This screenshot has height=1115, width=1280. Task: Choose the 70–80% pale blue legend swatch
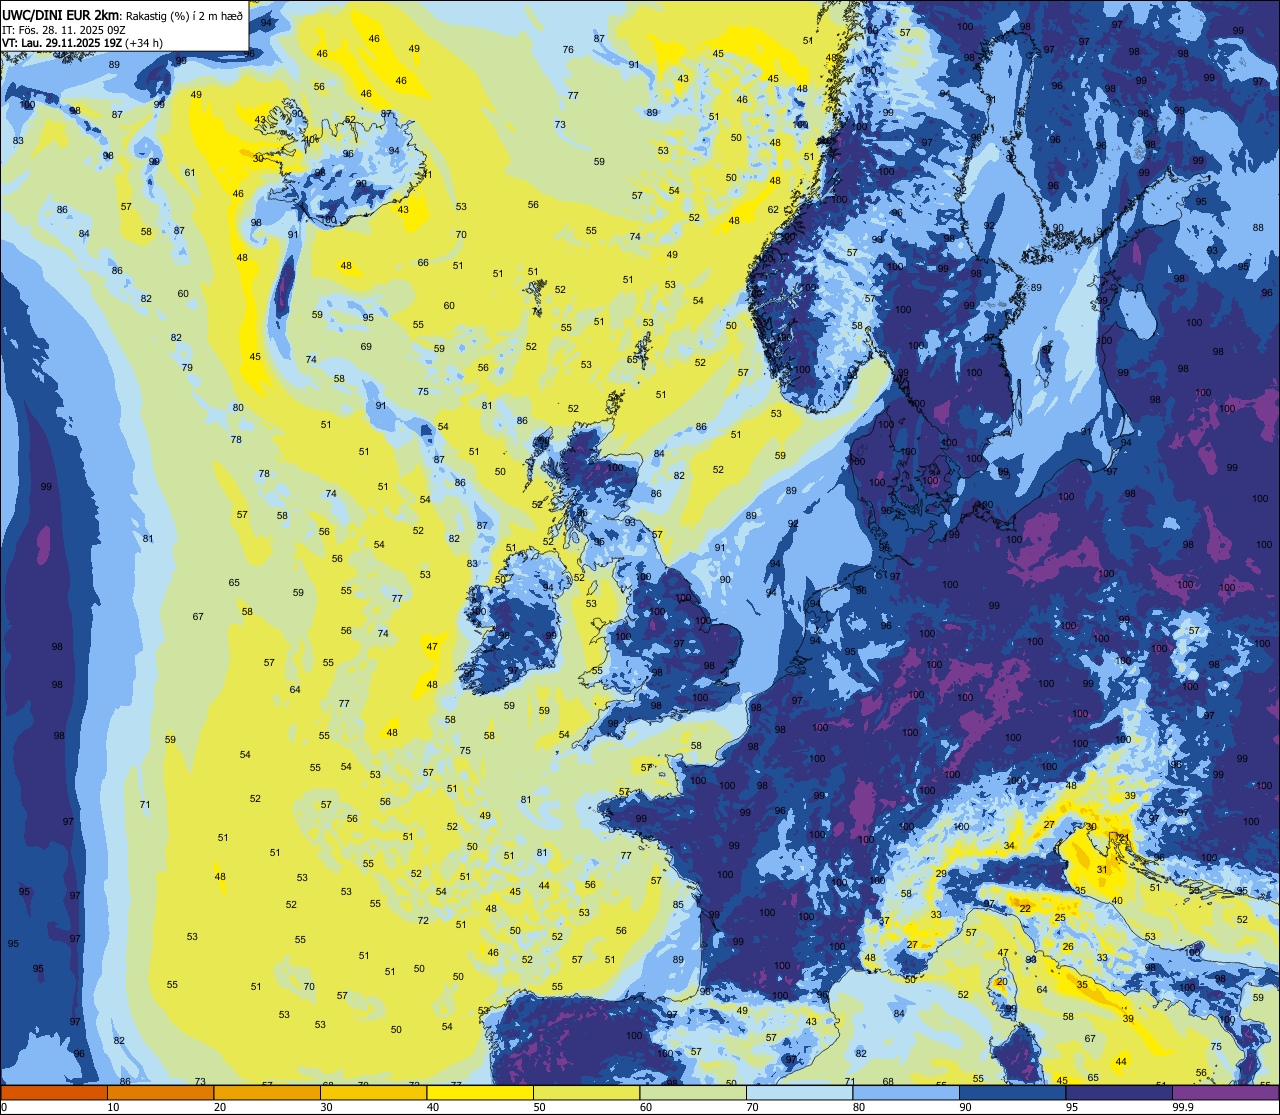pos(799,1092)
